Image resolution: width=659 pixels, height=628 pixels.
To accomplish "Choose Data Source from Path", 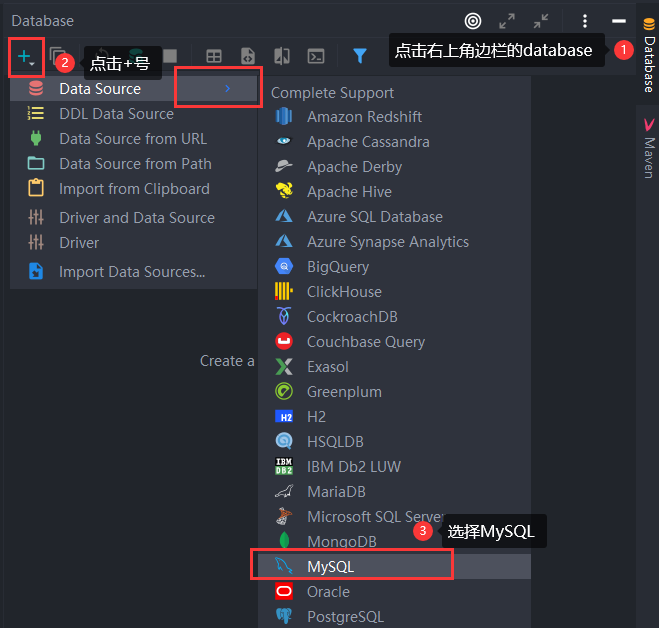I will click(x=134, y=164).
